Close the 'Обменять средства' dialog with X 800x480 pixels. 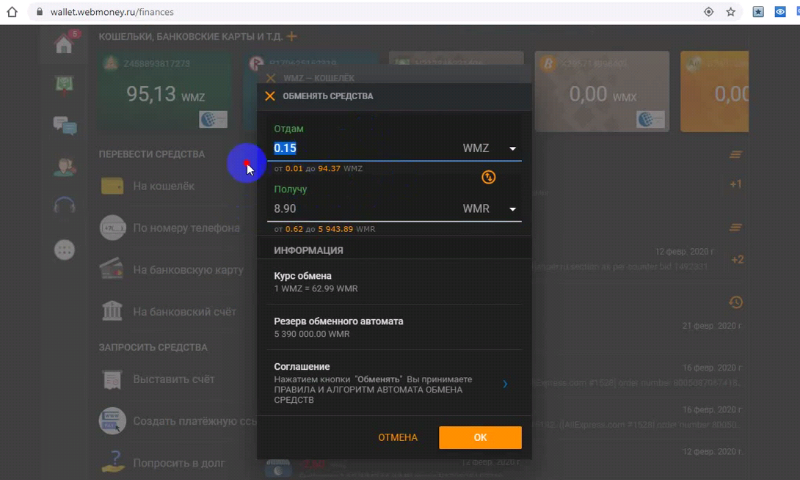click(270, 96)
